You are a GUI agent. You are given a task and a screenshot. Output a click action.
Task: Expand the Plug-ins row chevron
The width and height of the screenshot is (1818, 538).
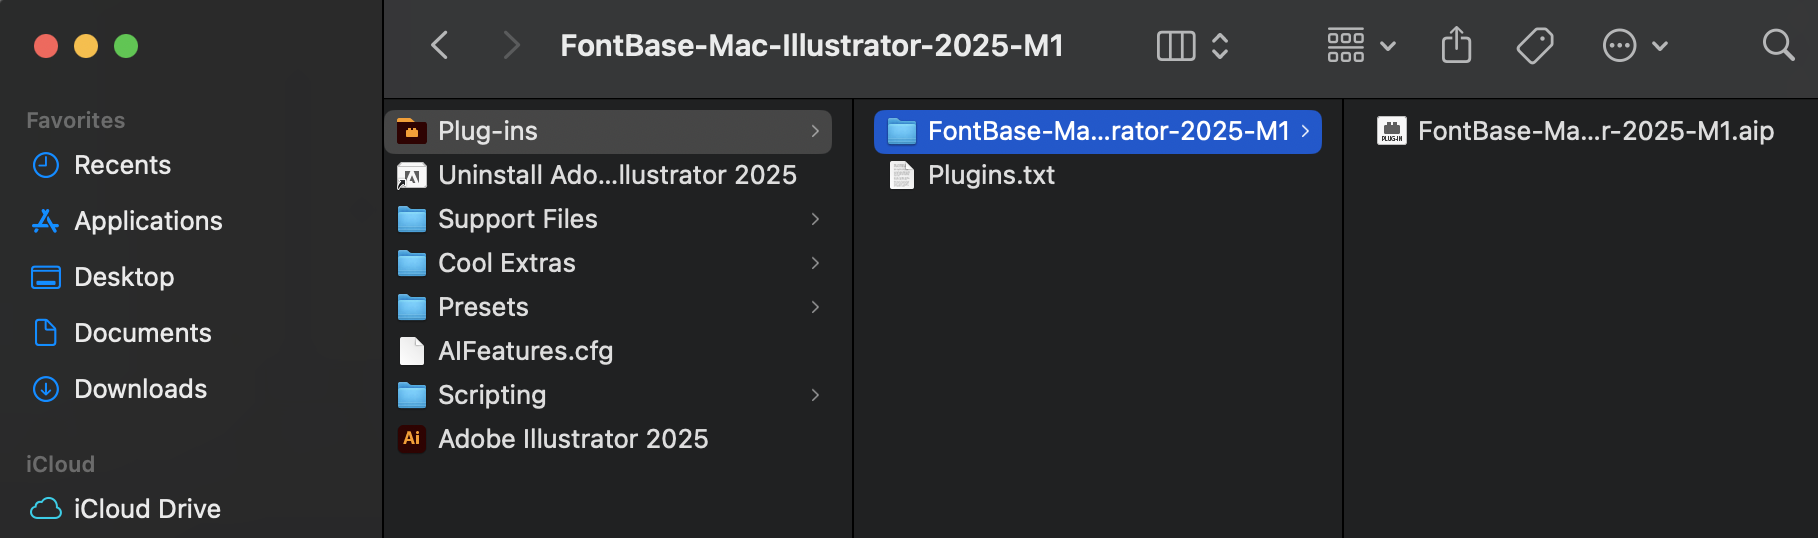[815, 131]
